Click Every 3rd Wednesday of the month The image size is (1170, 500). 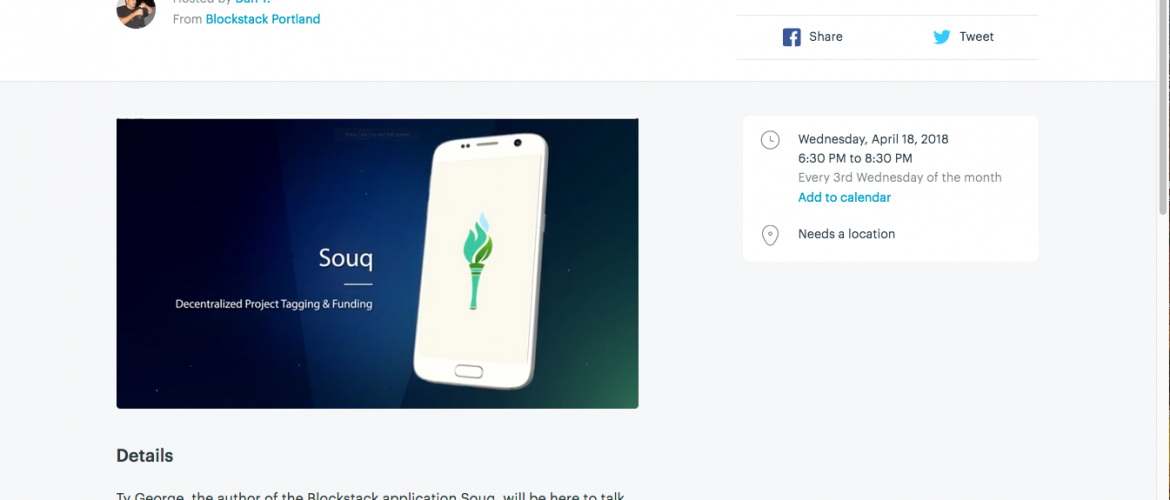(x=899, y=178)
